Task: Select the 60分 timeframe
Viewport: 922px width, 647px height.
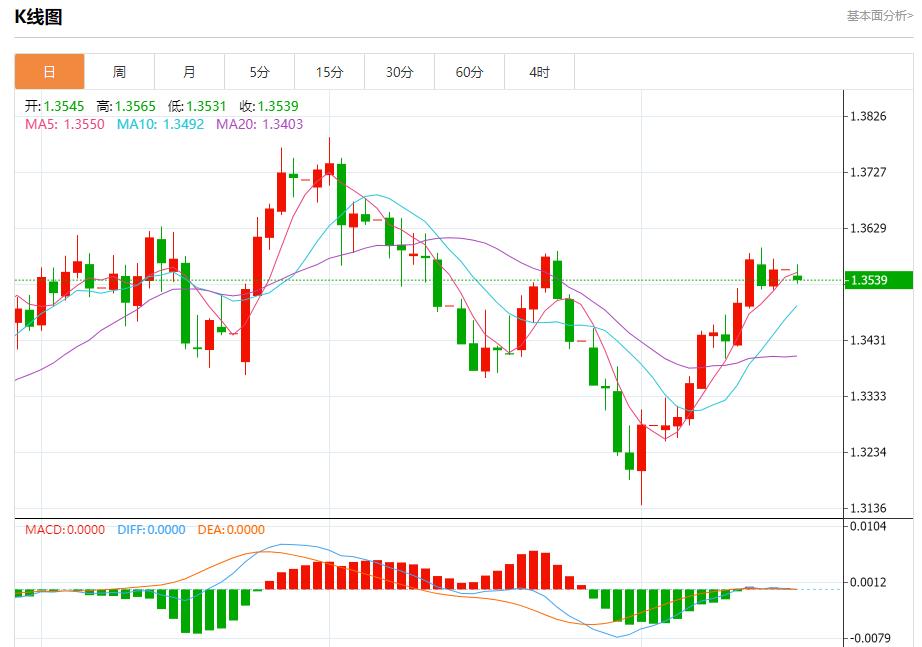Action: click(469, 71)
